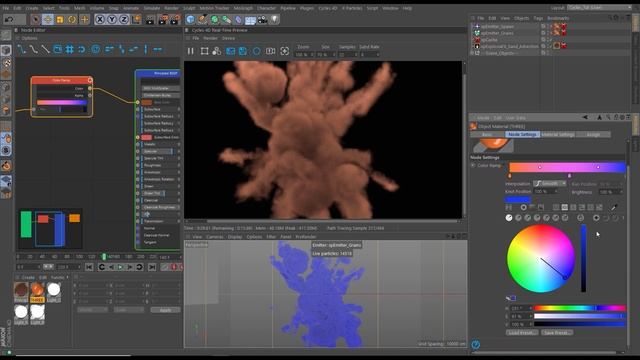Click the Render View clapperboard icon
Viewport: 640px width, 360px height.
point(150,19)
